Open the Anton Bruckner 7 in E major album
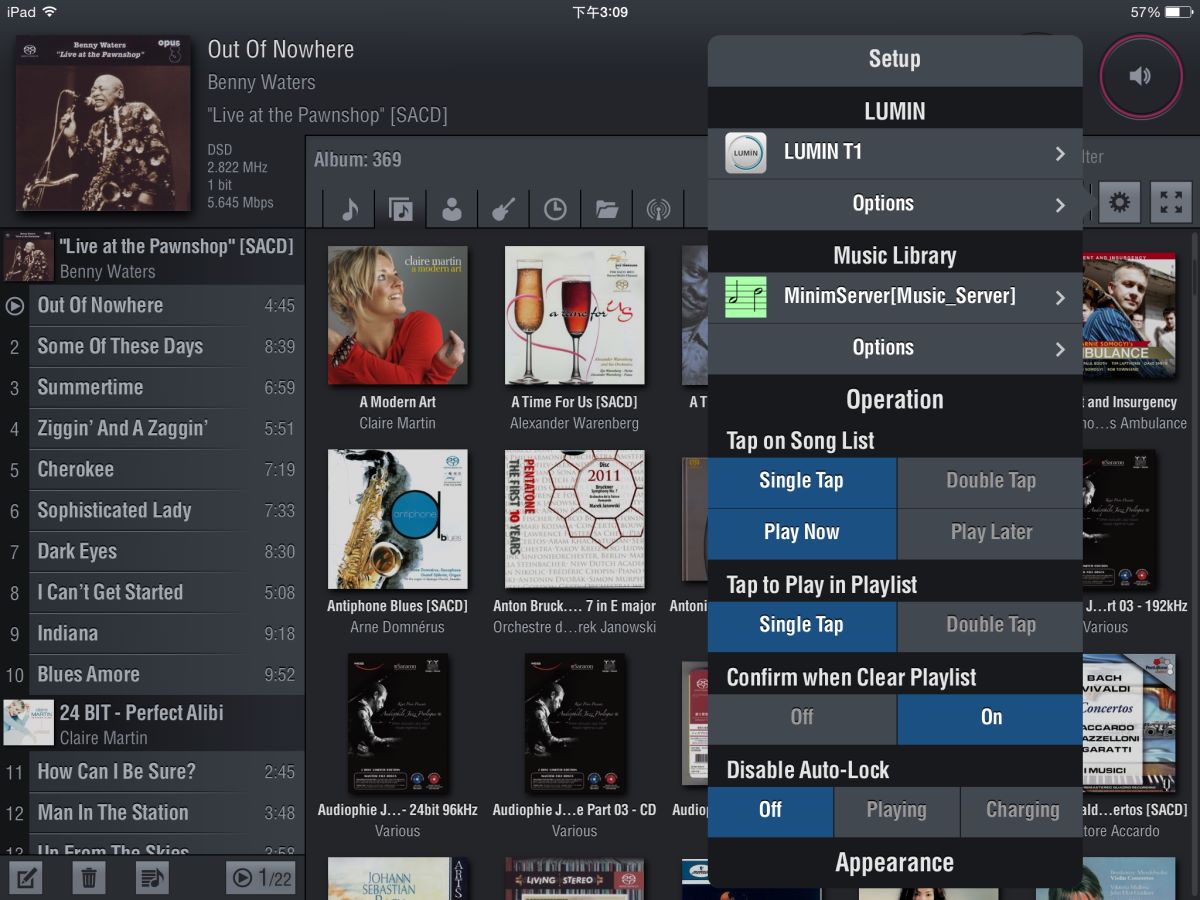 pos(574,519)
